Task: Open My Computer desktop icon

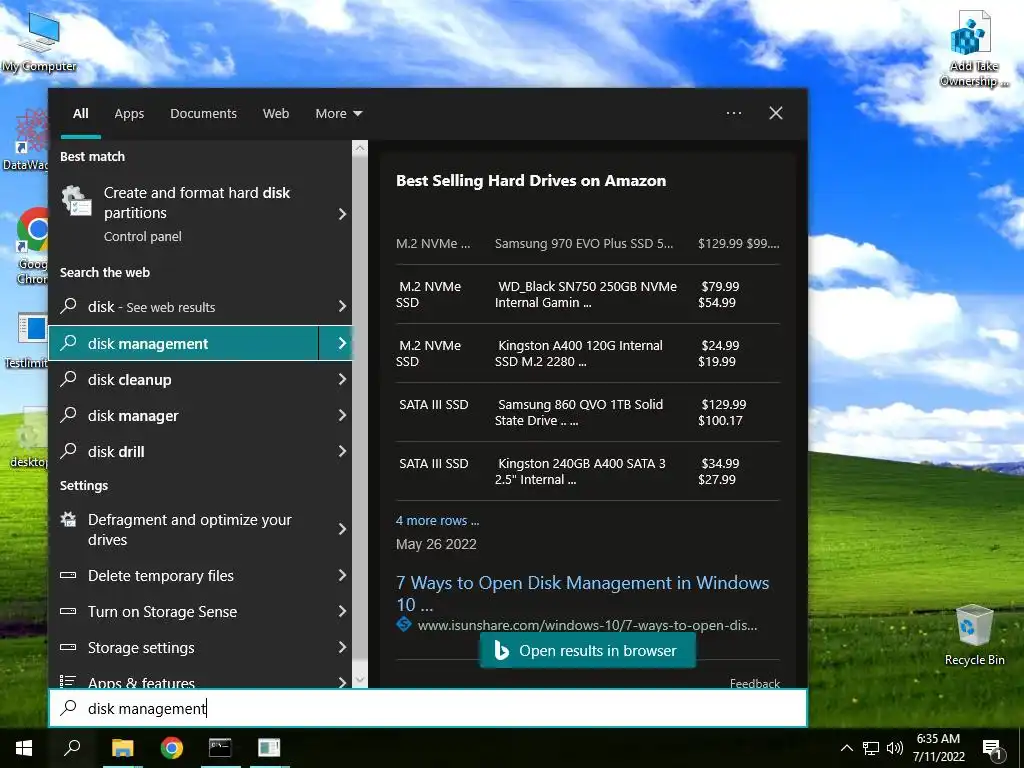Action: pos(39,41)
